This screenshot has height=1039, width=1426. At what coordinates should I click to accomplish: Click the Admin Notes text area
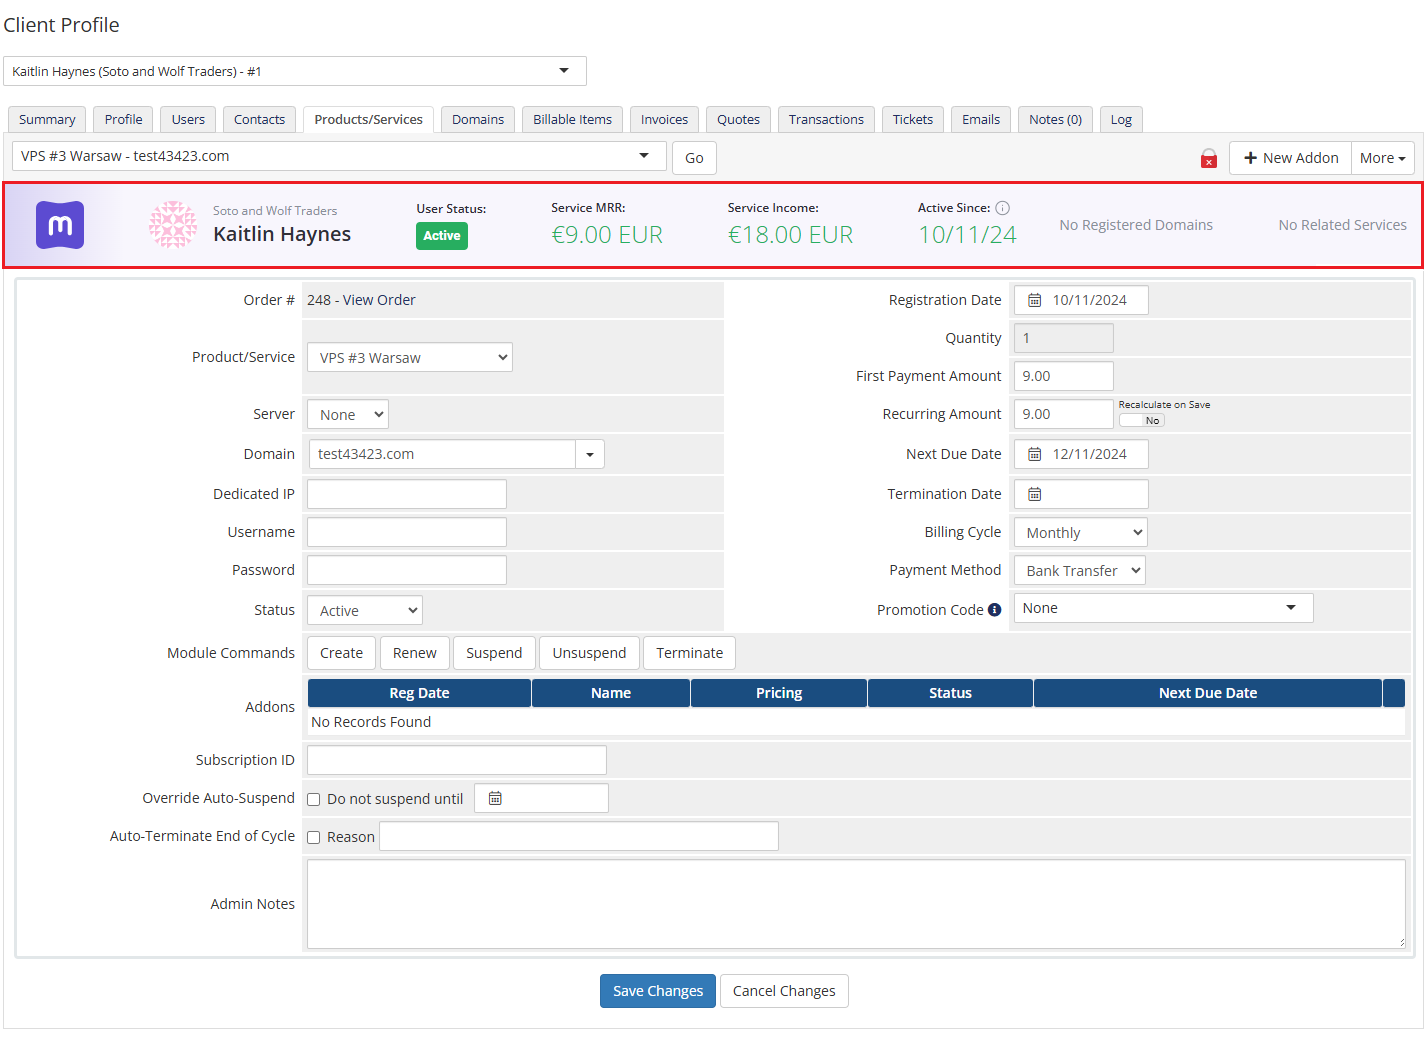(856, 904)
